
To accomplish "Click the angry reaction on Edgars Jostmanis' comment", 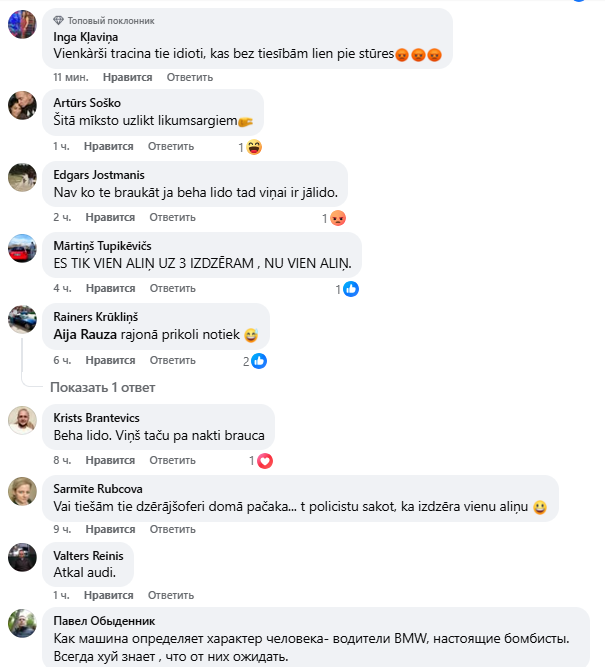I will 338,218.
